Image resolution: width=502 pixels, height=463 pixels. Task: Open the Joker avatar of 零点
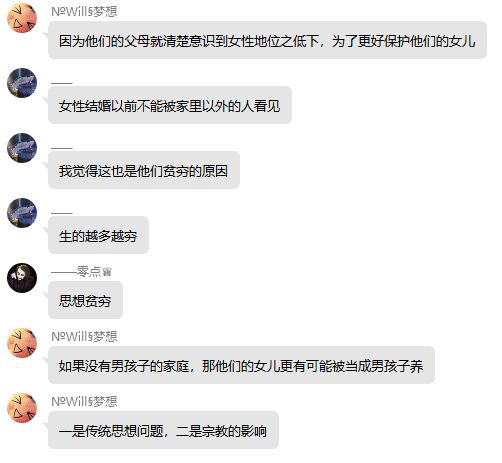(x=22, y=278)
